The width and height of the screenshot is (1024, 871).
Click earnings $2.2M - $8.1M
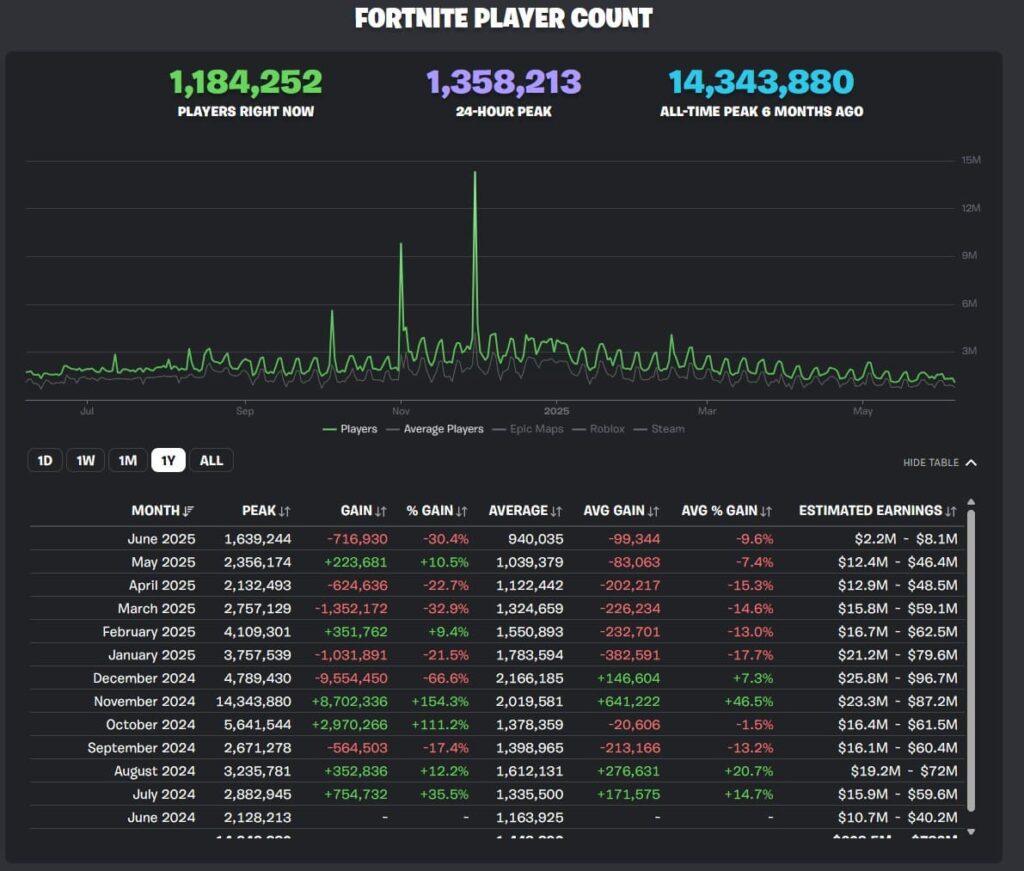coord(906,539)
